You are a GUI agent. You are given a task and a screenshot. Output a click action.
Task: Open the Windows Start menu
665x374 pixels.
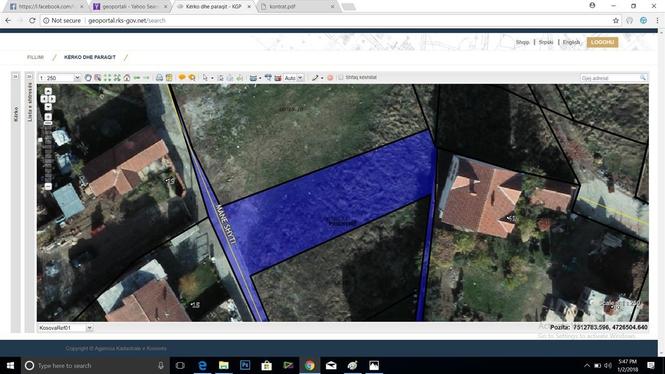[10, 365]
